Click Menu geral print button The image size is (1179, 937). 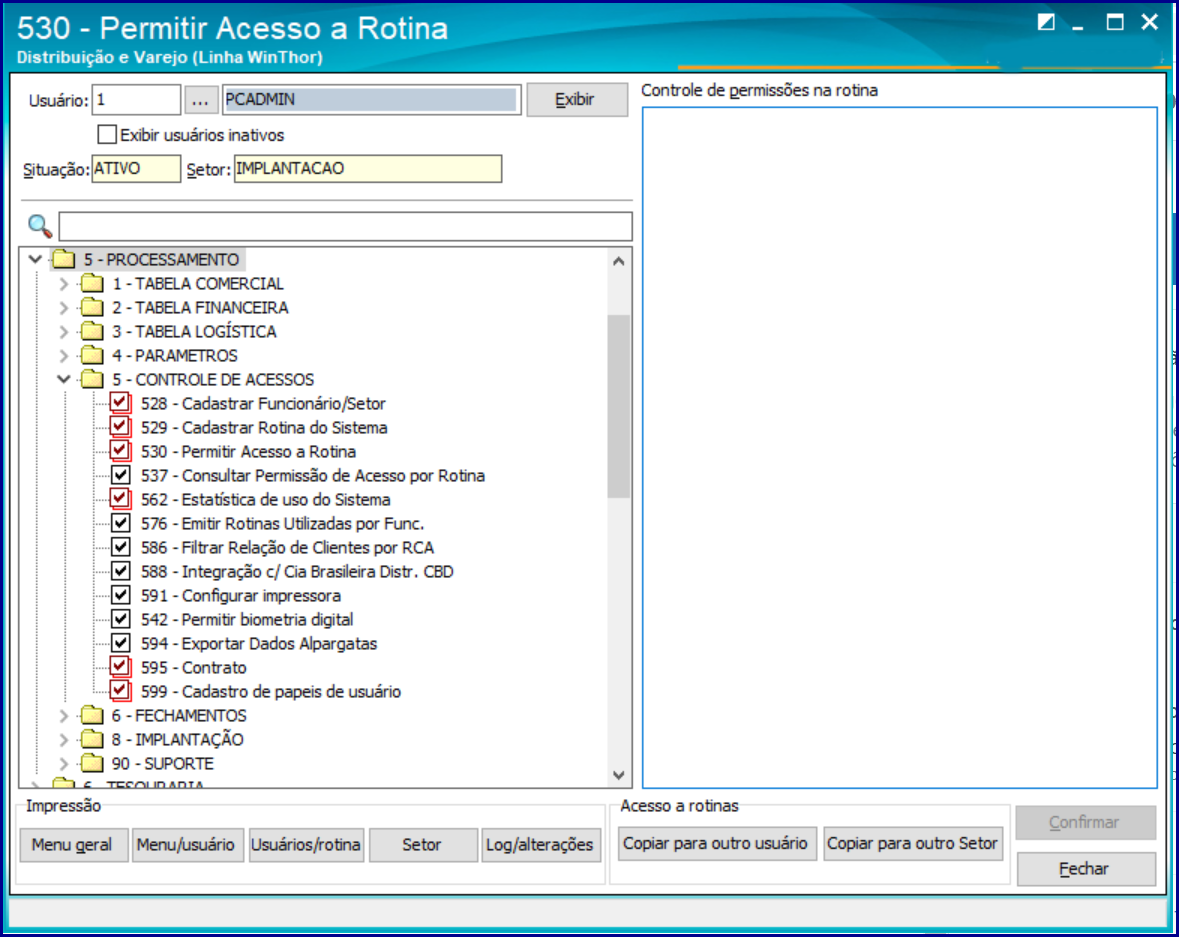coord(73,845)
